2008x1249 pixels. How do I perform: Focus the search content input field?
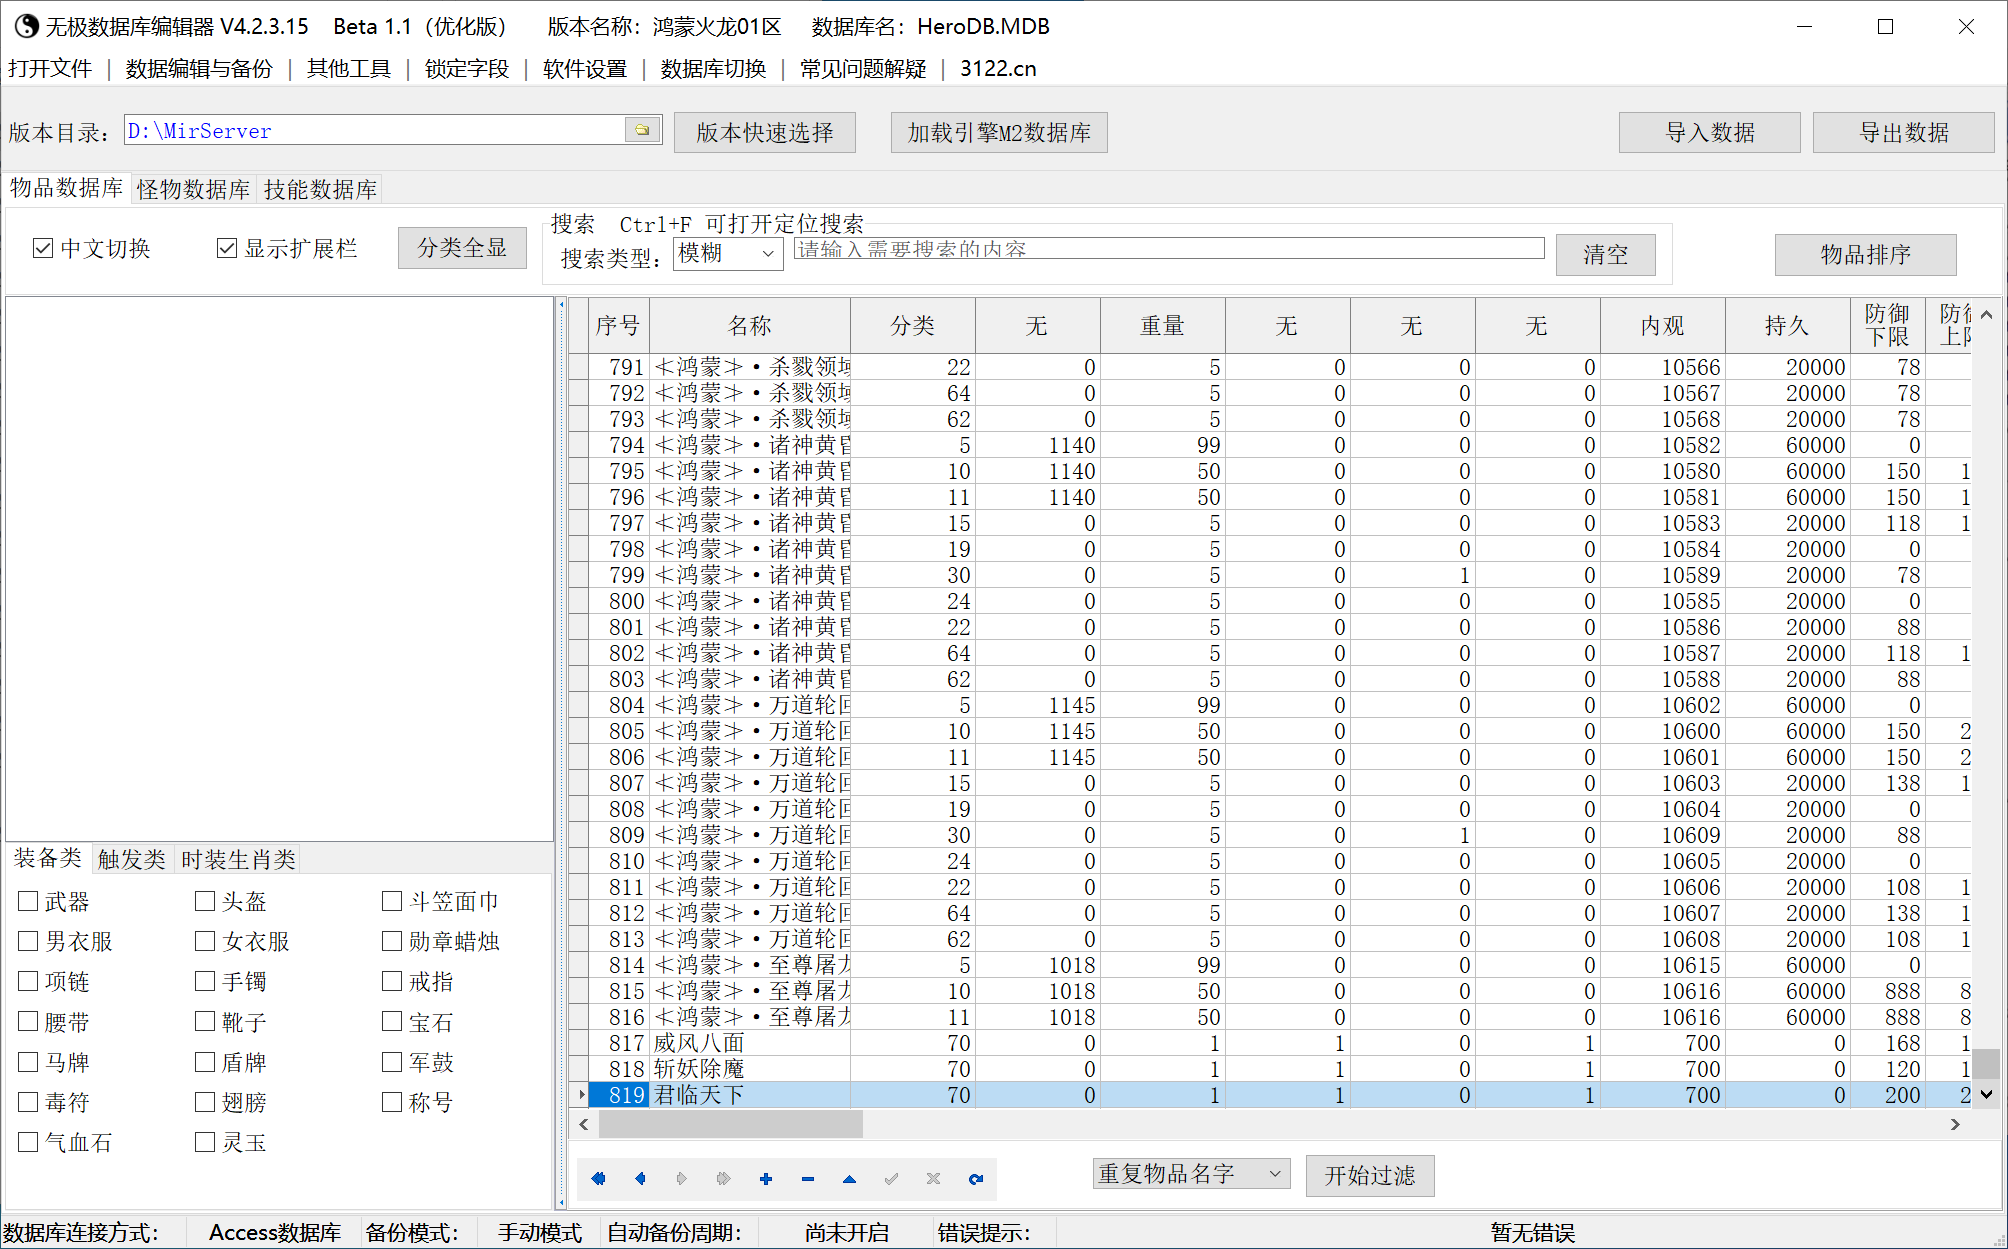(1169, 248)
